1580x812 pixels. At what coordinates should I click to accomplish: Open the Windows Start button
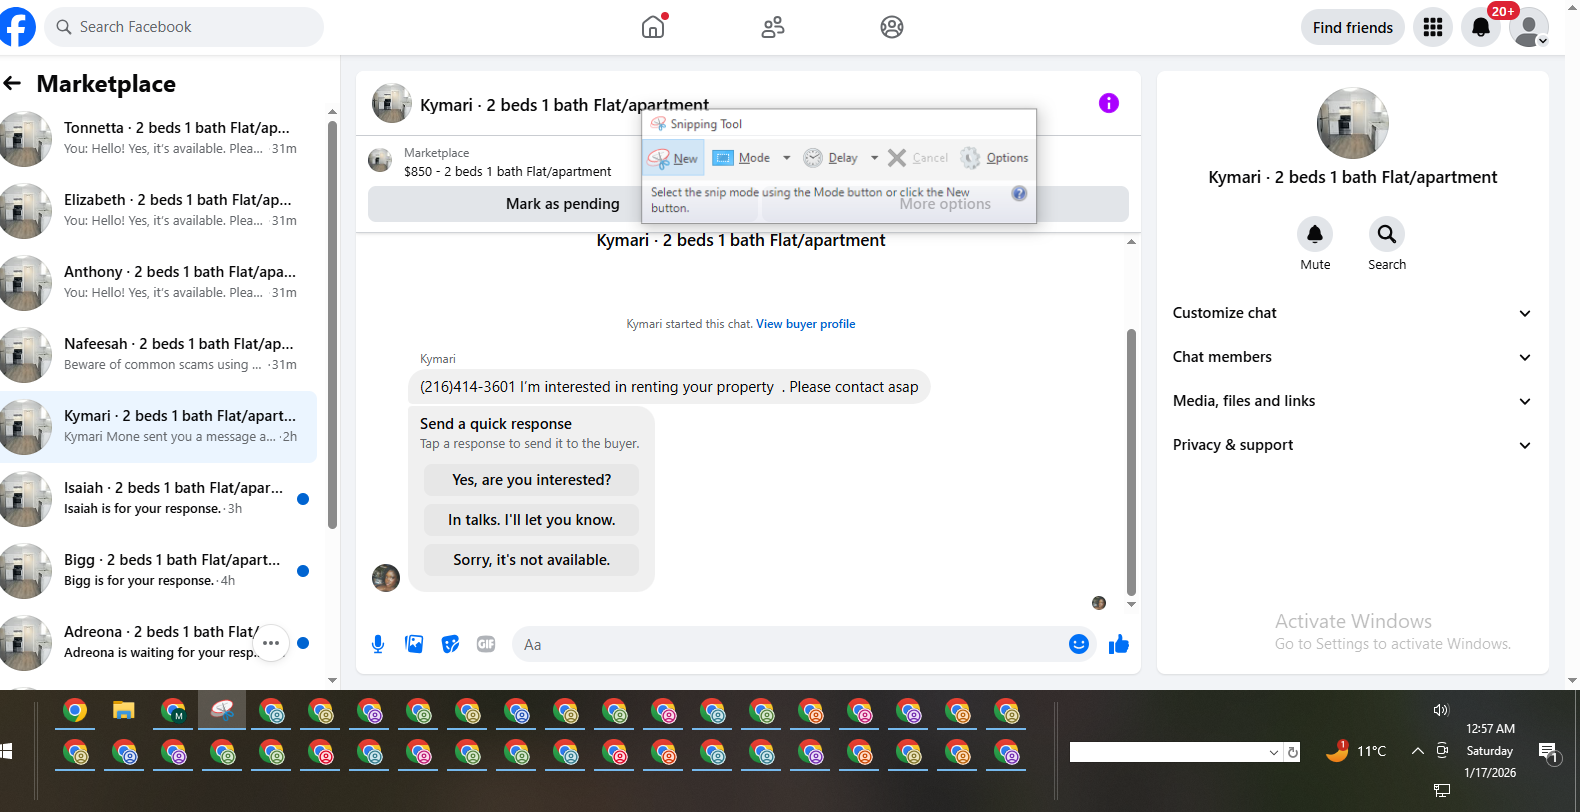click(4, 751)
